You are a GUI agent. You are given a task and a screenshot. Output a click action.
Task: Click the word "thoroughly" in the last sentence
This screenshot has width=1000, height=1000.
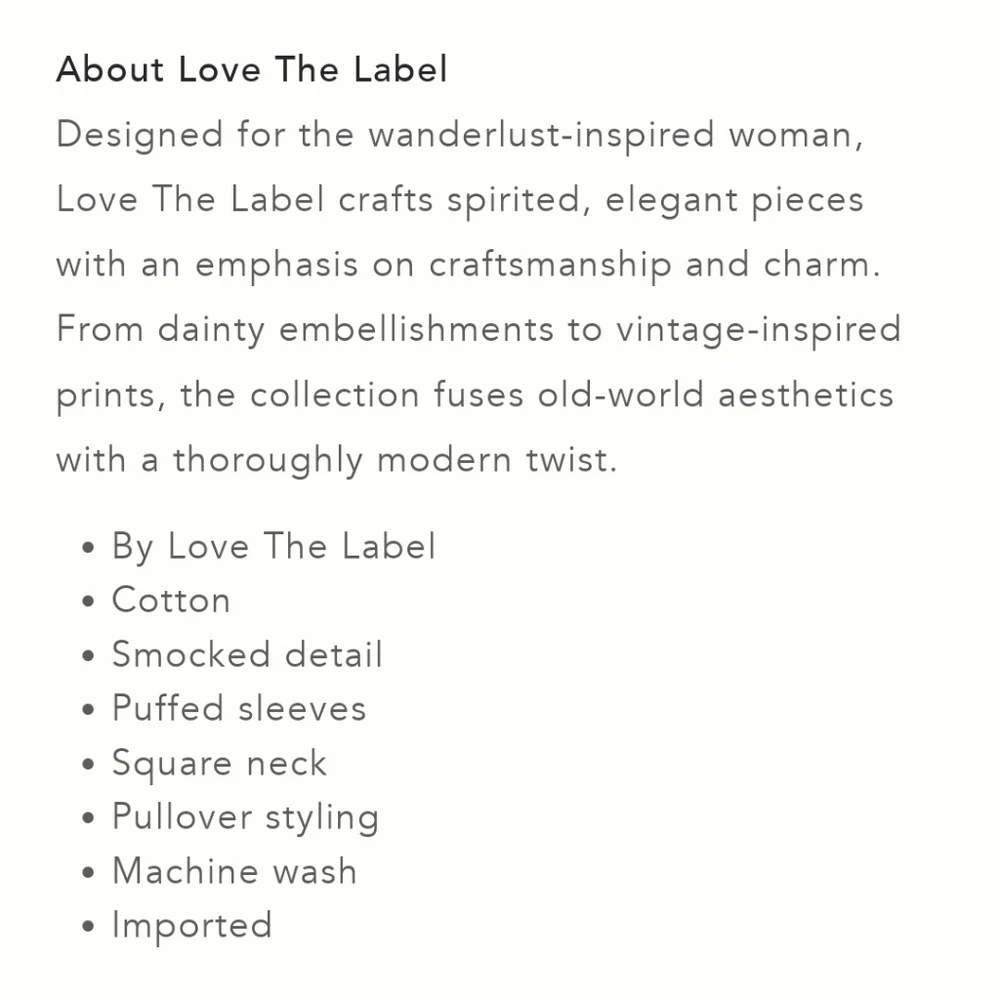(268, 461)
